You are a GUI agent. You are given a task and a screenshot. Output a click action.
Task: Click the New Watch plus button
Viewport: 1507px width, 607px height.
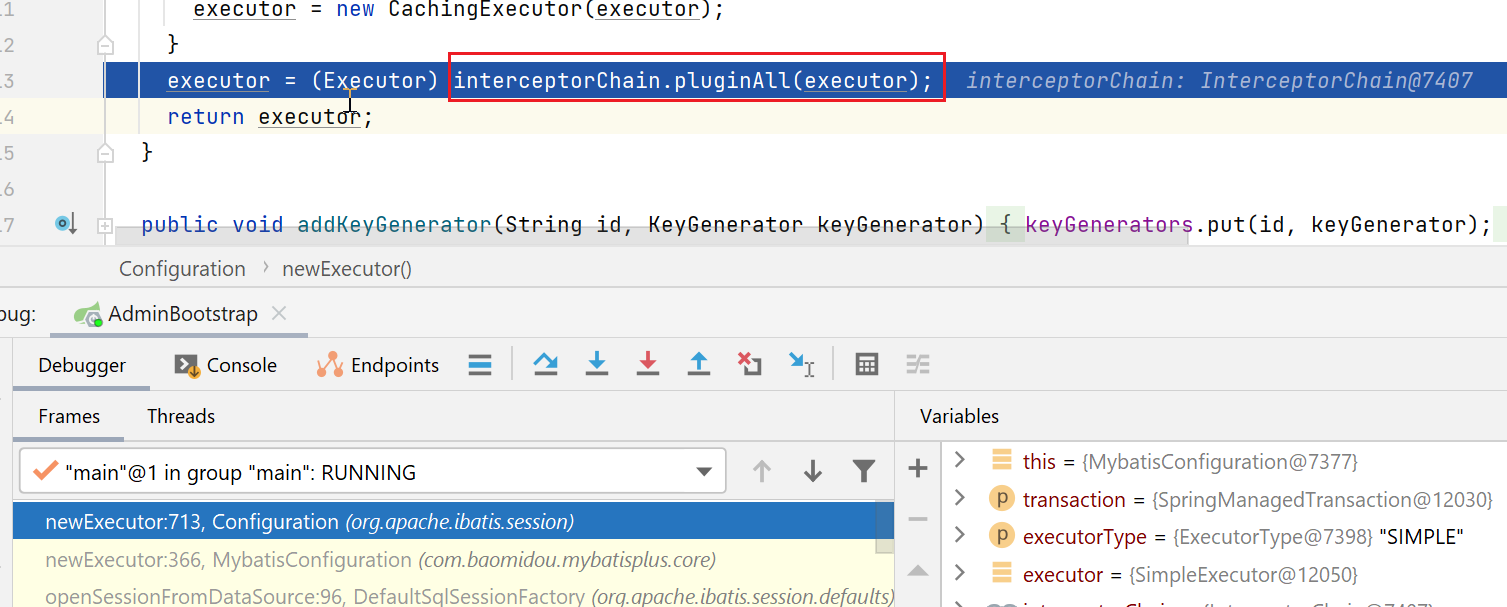[918, 468]
